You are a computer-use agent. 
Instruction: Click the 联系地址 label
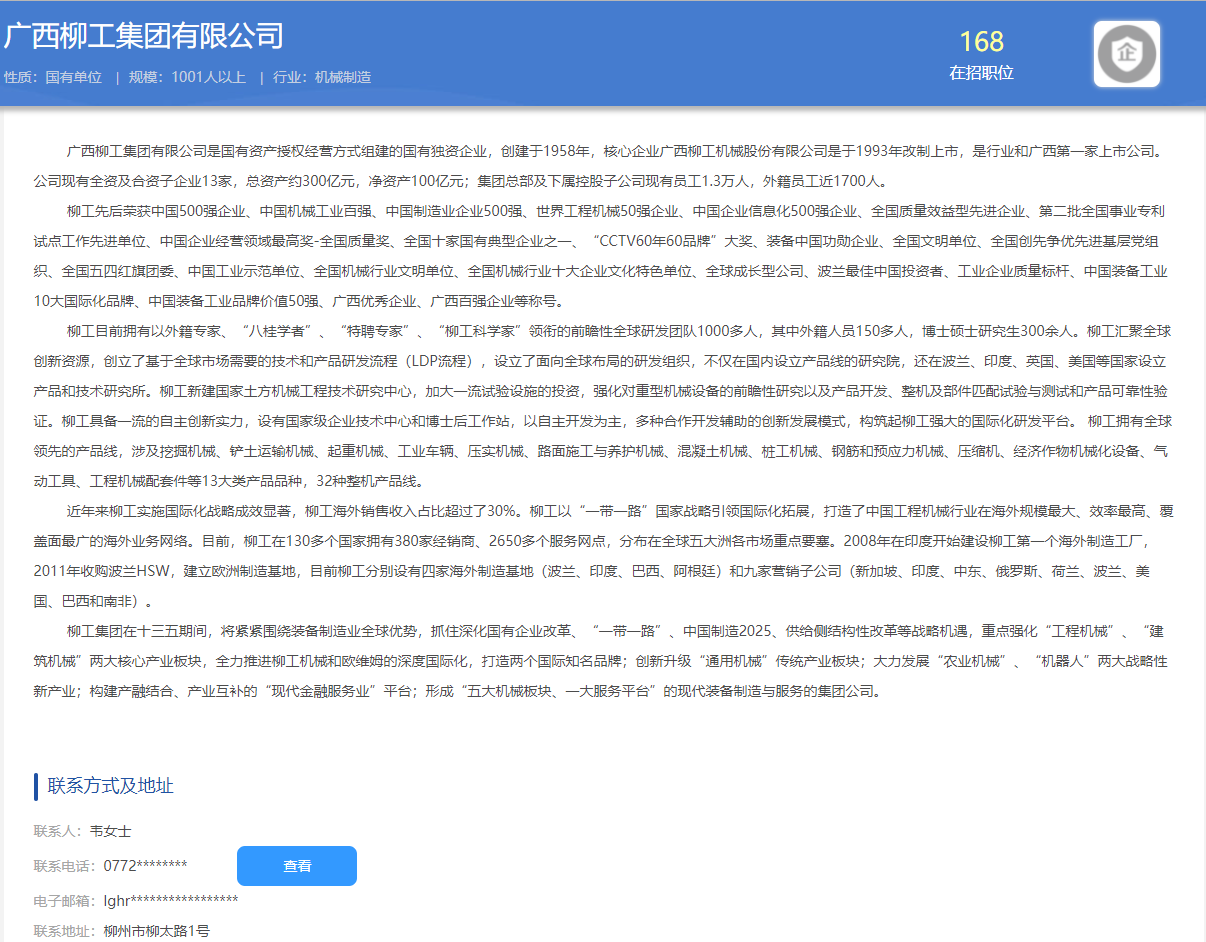point(66,931)
